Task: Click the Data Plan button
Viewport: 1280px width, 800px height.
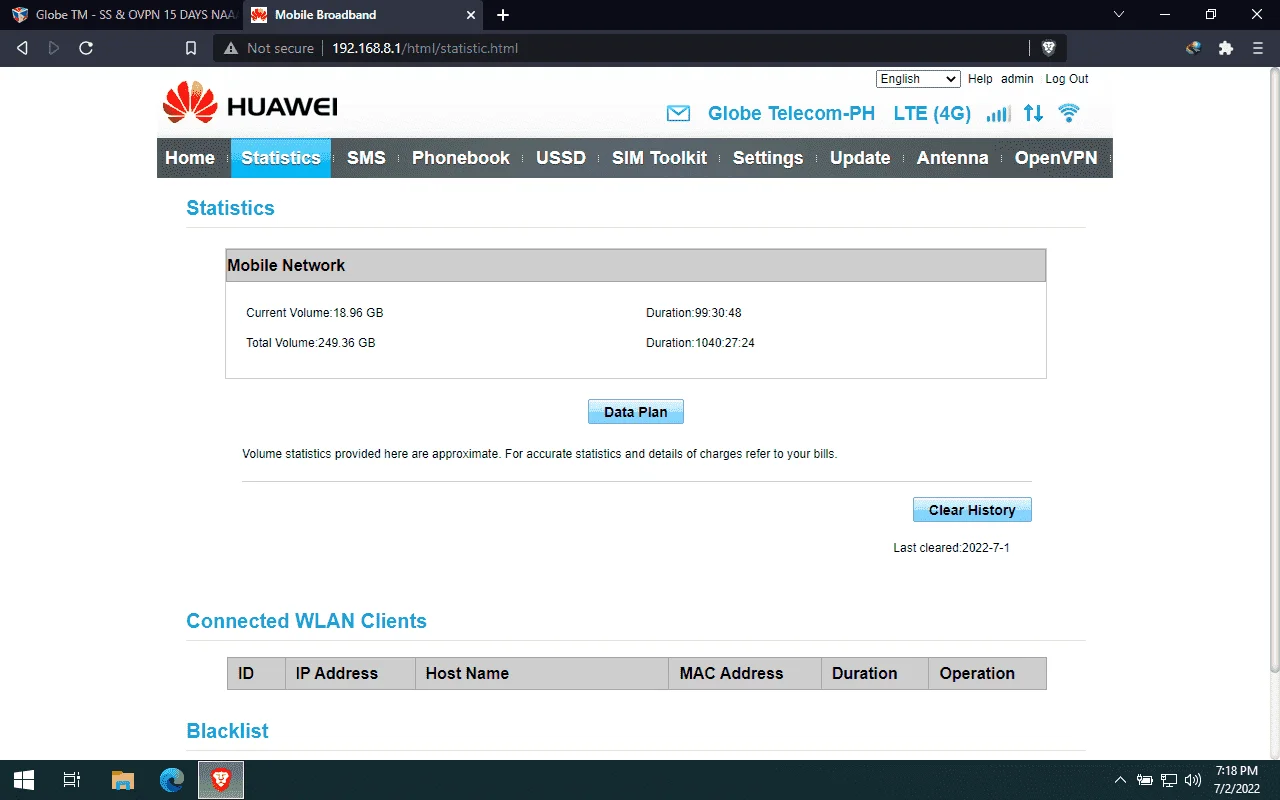Action: pos(636,412)
